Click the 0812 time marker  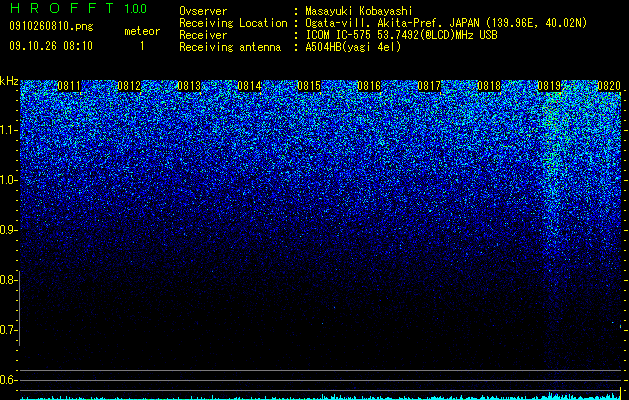[129, 86]
